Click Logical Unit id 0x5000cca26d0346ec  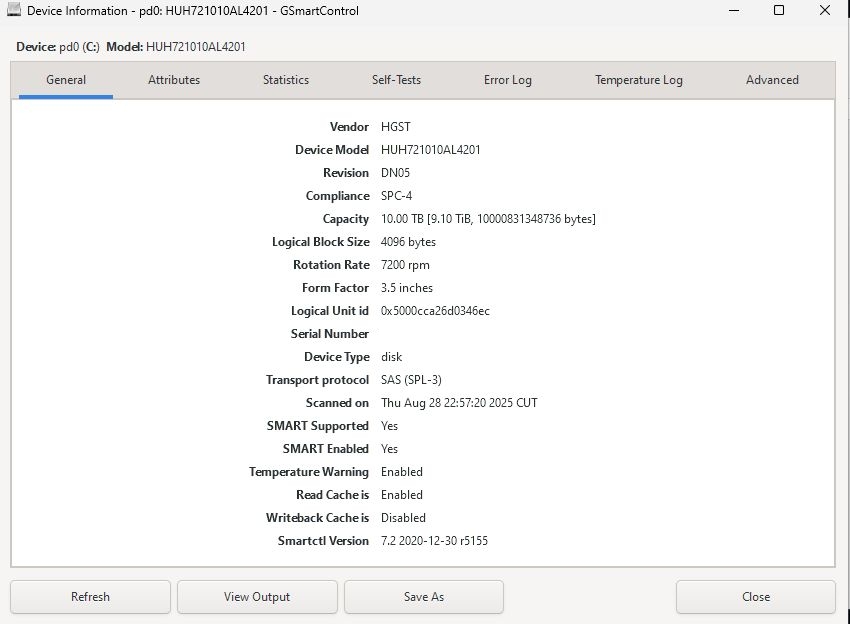(x=435, y=311)
